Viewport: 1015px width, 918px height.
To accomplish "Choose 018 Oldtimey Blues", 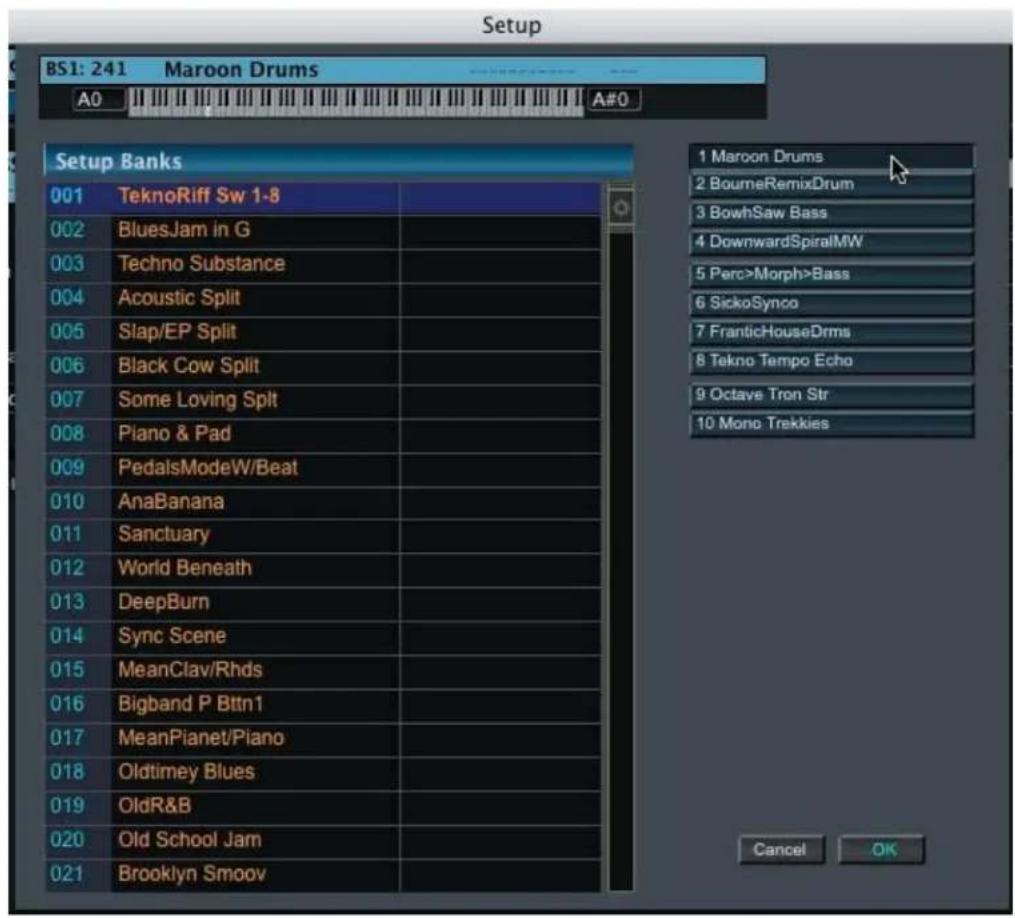I will click(322, 773).
